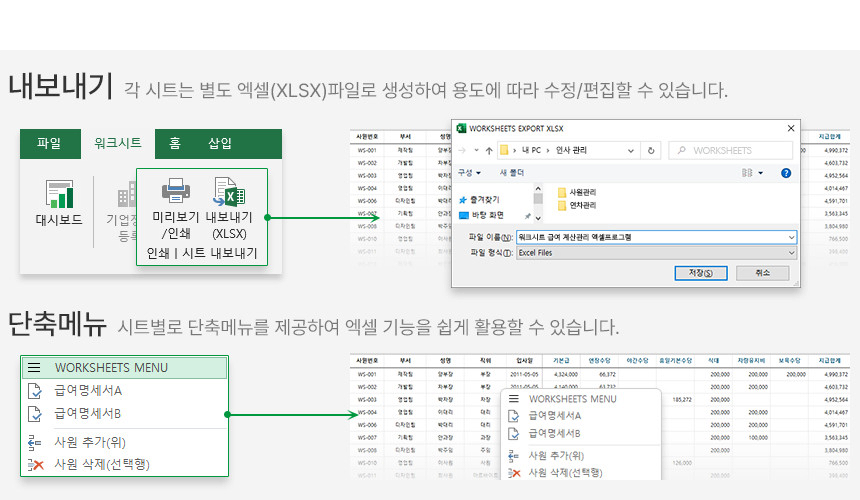Click the help question mark icon in dialog
The width and height of the screenshot is (860, 500).
(x=786, y=173)
